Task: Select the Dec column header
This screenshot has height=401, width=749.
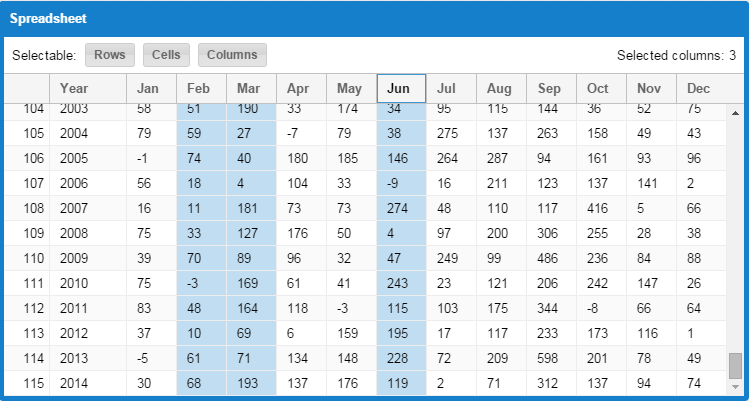Action: pos(698,88)
